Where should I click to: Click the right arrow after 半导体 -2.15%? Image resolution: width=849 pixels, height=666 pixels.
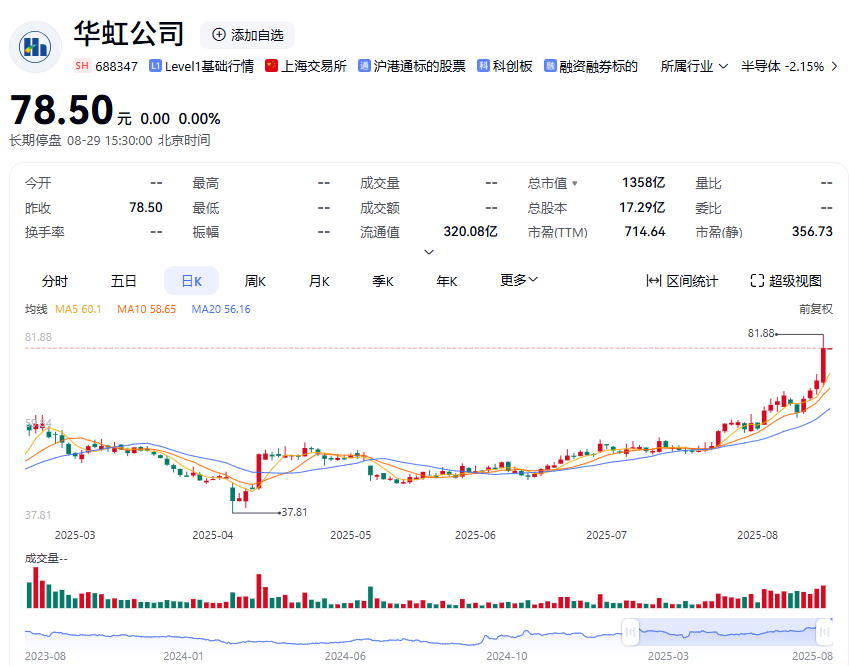pyautogui.click(x=834, y=67)
